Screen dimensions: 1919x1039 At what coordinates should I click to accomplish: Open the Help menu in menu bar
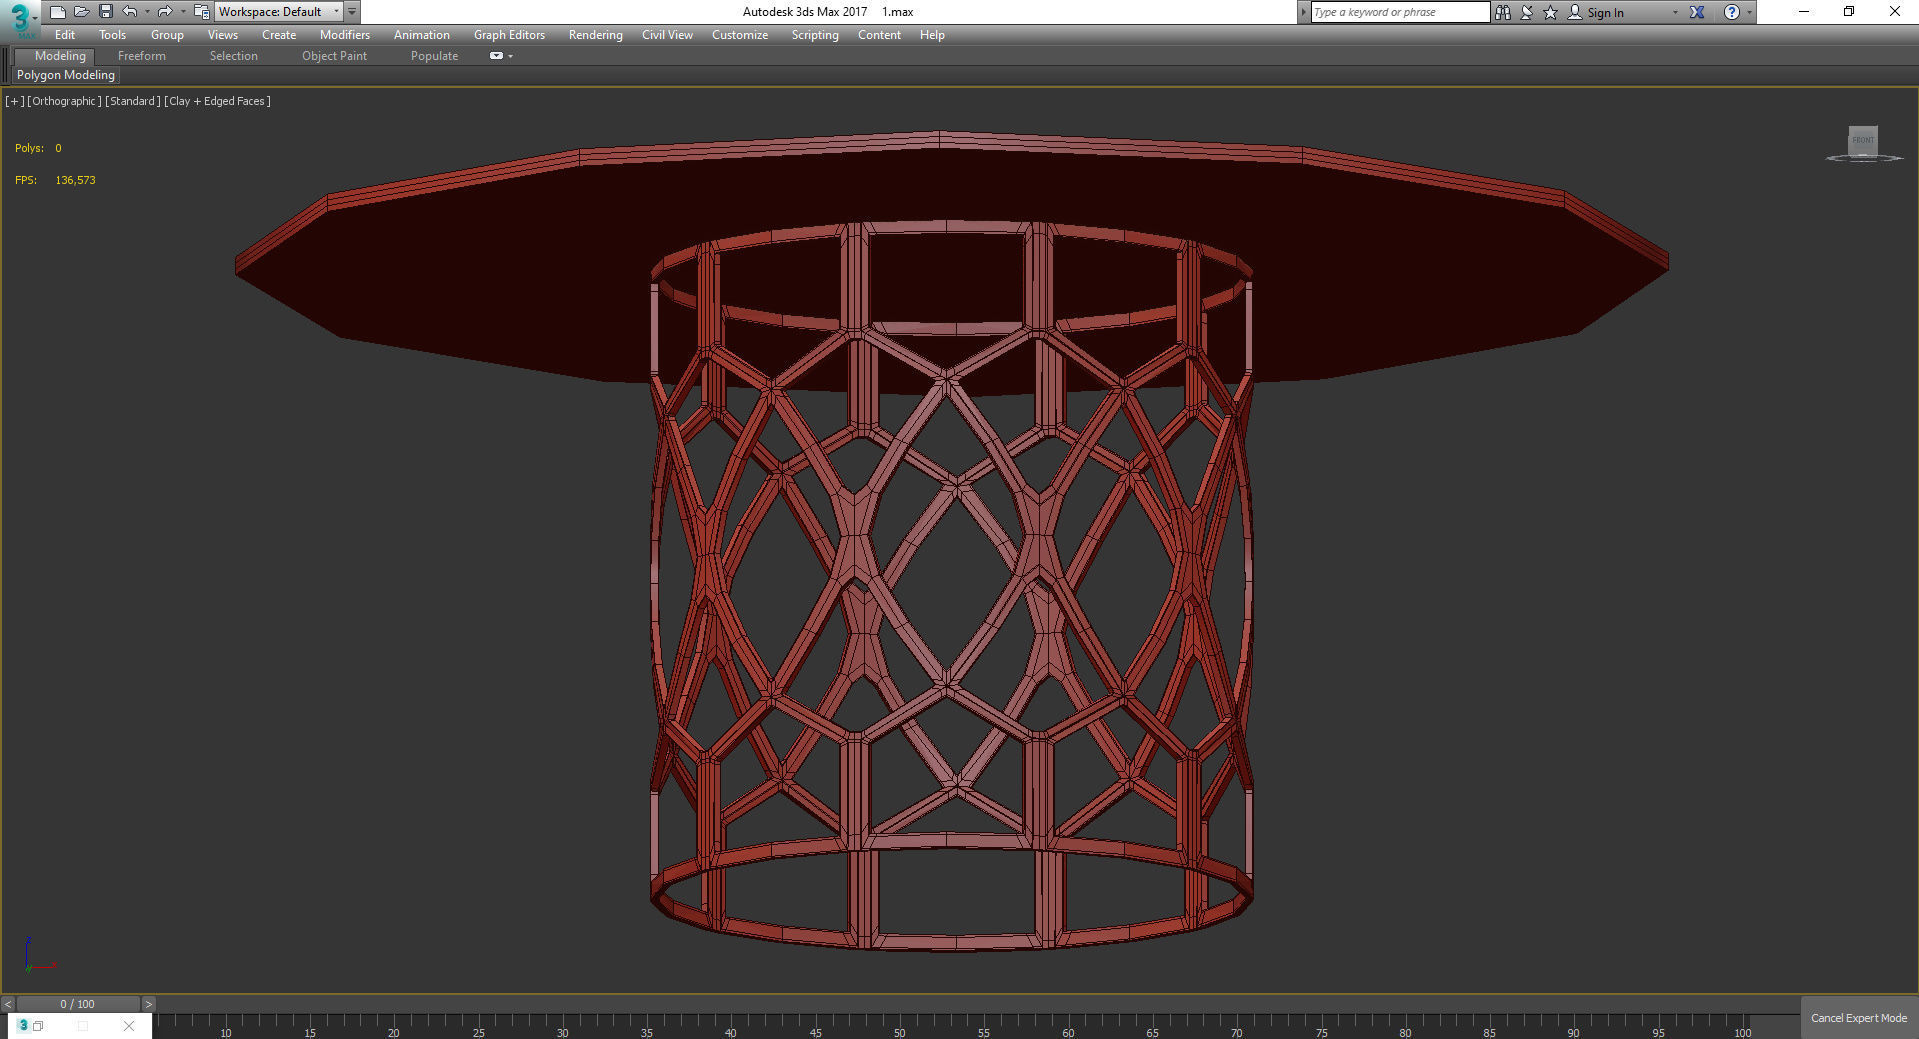932,35
